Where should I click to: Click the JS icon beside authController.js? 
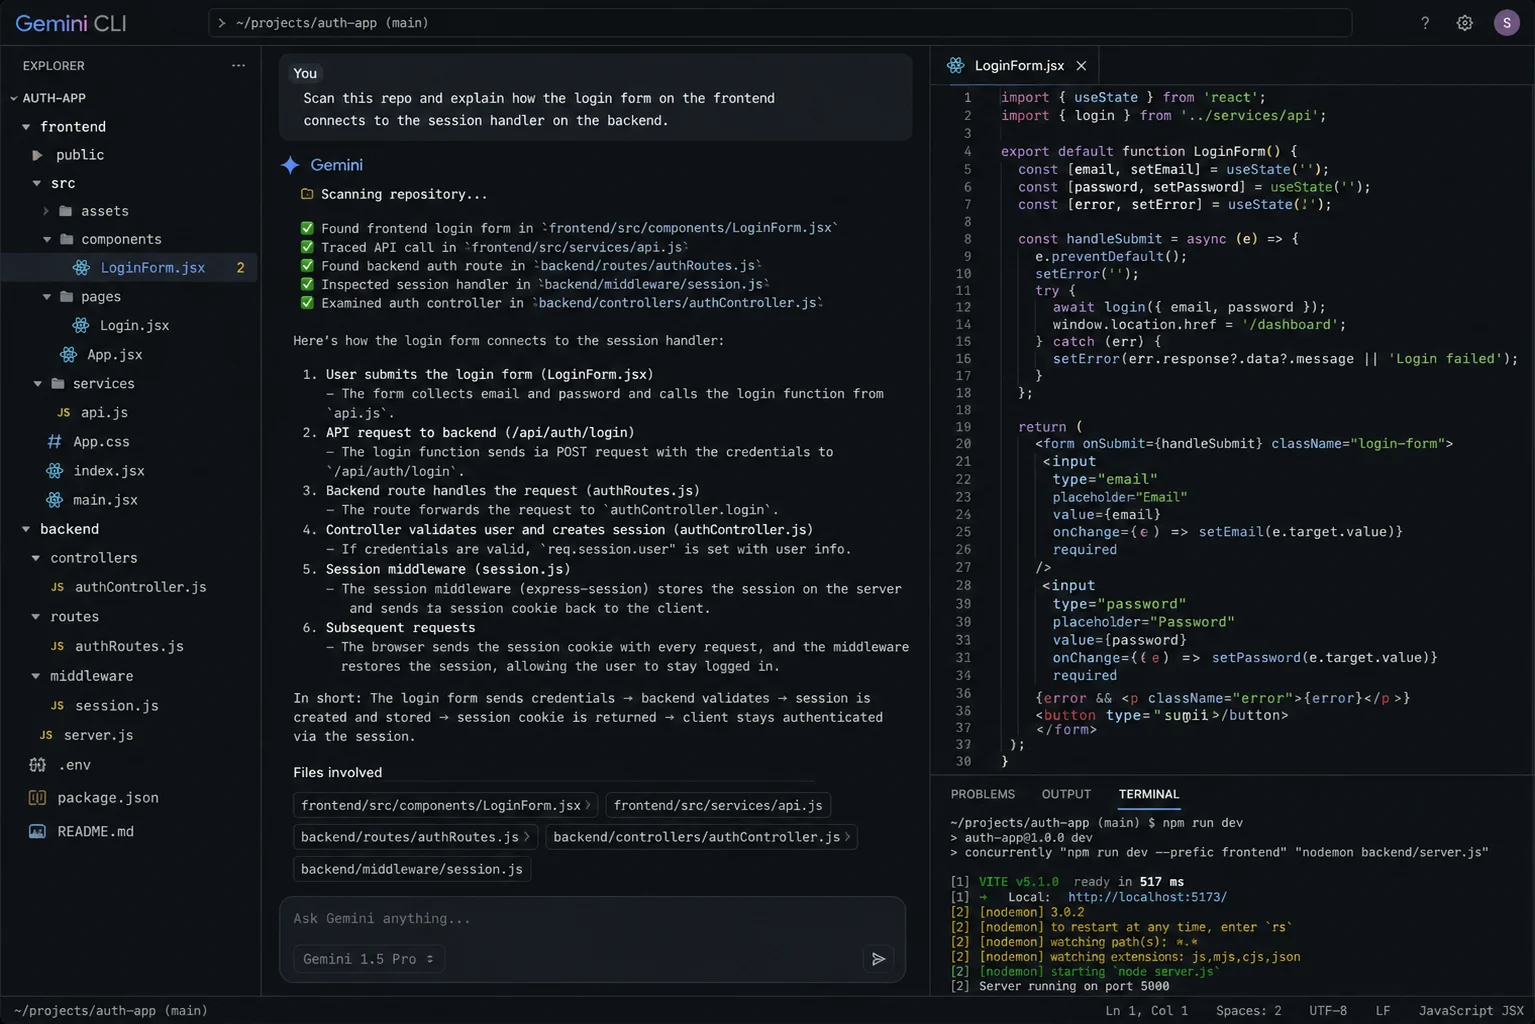coord(57,587)
